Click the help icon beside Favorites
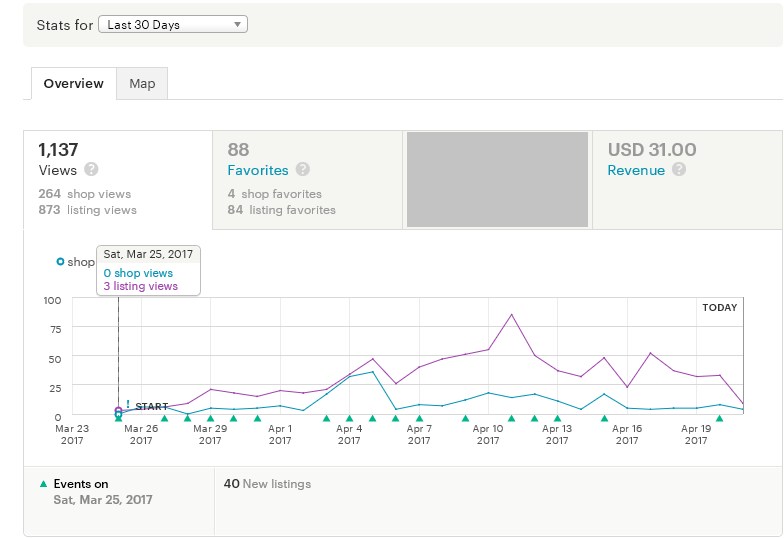The width and height of the screenshot is (784, 538). pyautogui.click(x=303, y=170)
